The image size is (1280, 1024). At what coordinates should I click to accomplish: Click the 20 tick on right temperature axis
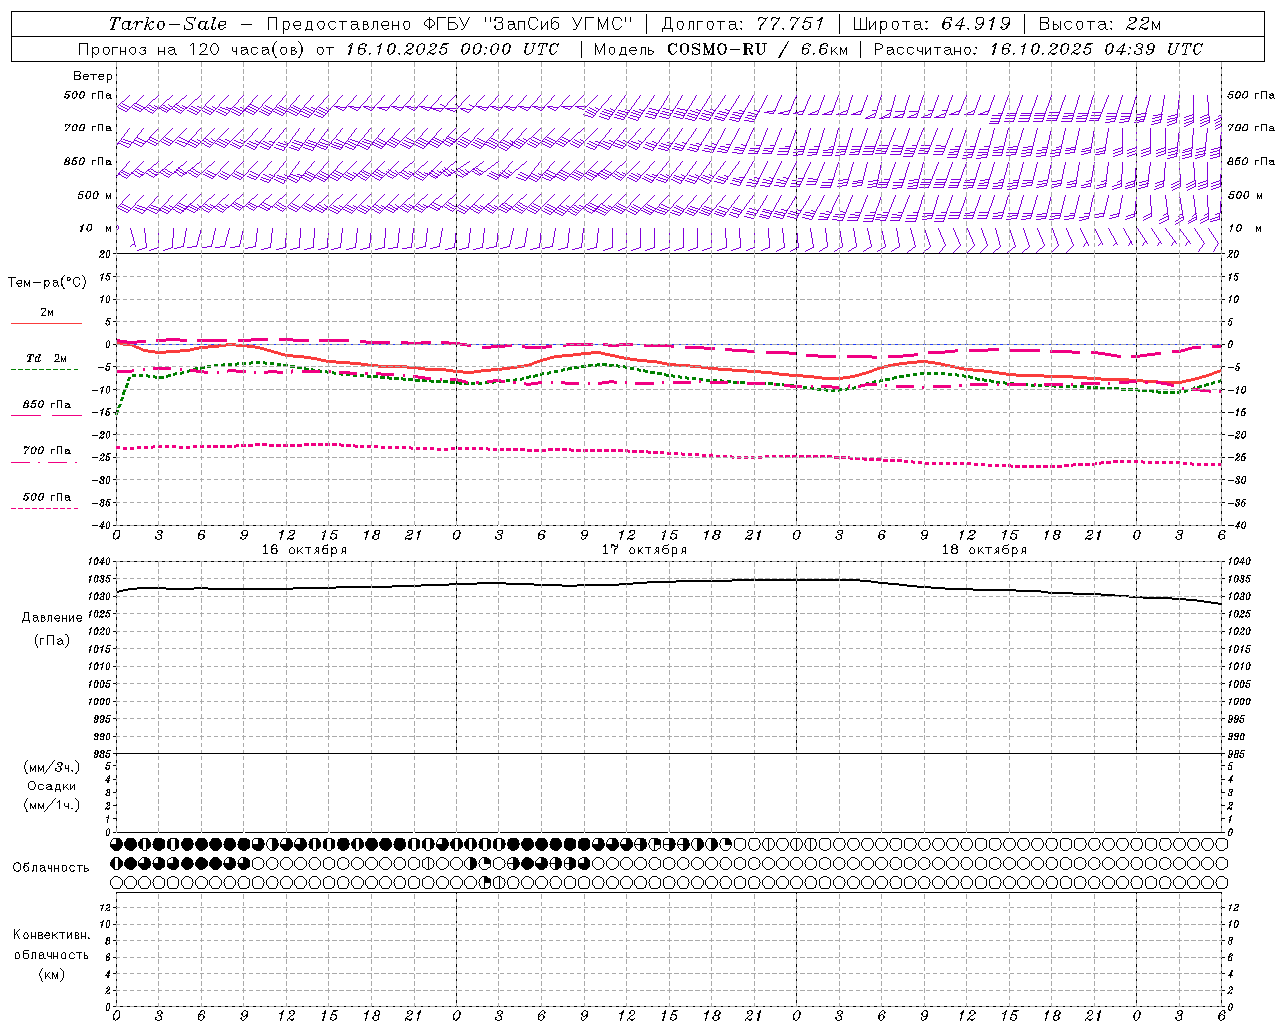point(1233,254)
